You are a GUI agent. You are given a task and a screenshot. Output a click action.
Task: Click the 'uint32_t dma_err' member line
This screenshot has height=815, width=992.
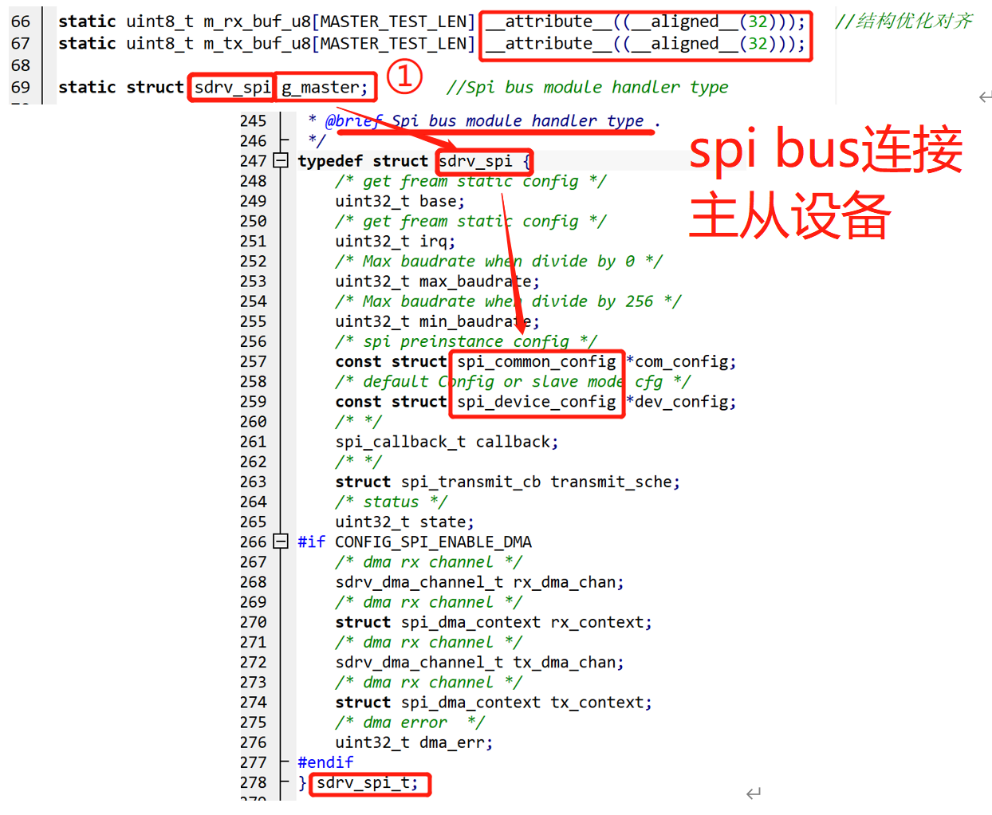tap(414, 742)
